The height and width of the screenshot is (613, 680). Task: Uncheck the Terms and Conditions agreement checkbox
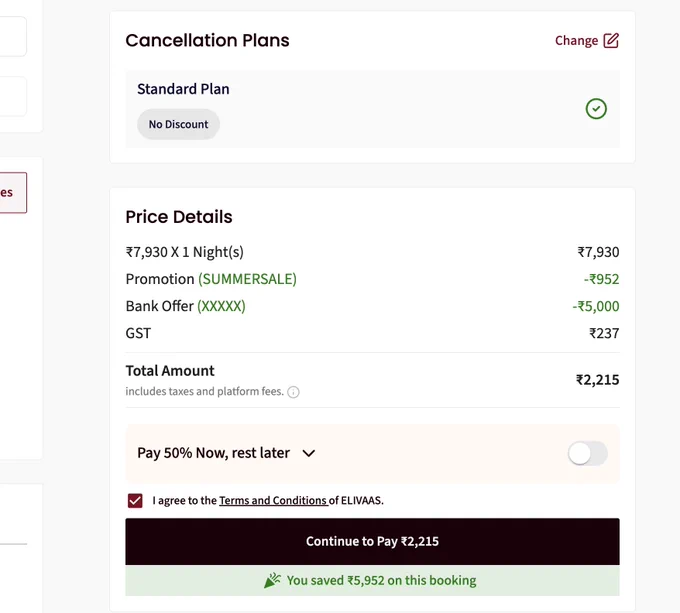point(135,501)
